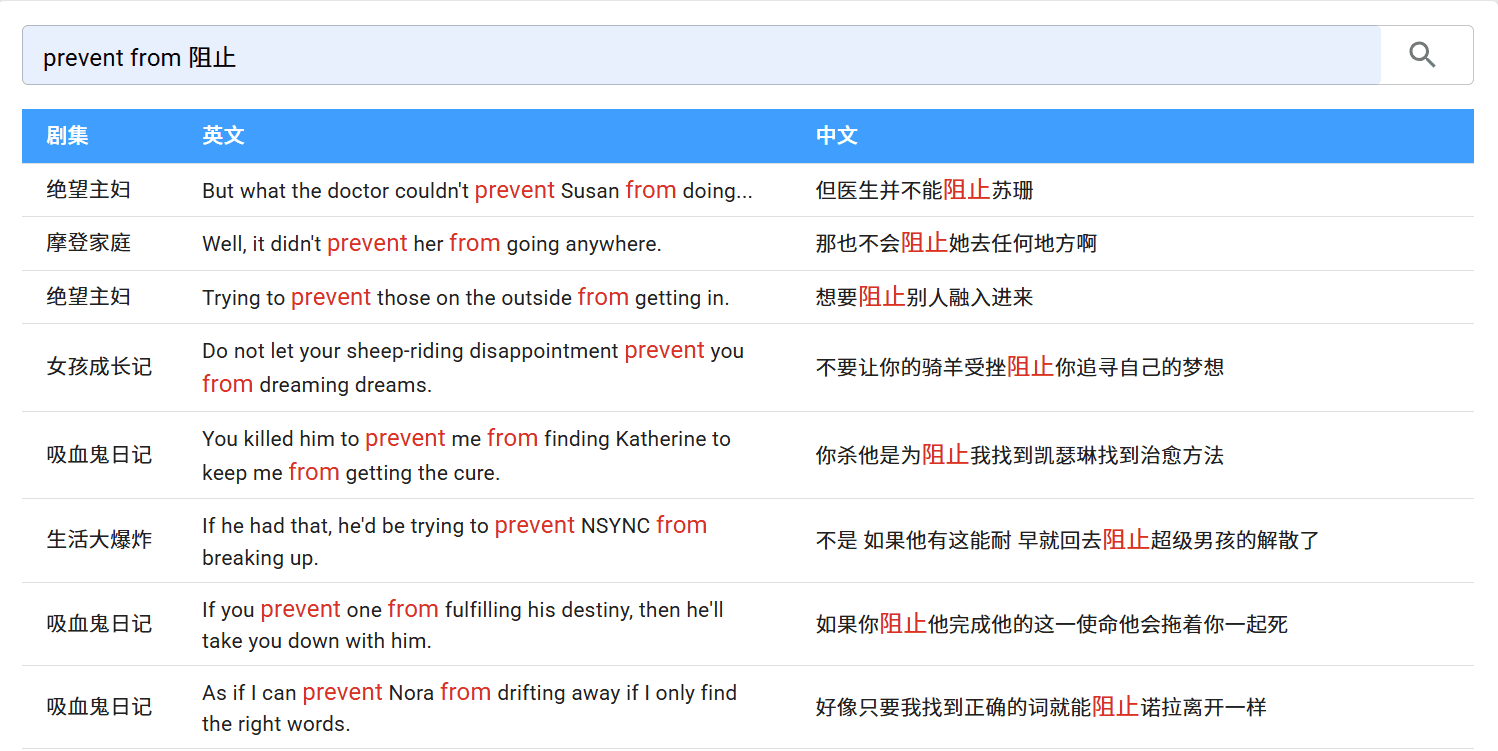Click the 女孩成长记 show name

tap(99, 367)
